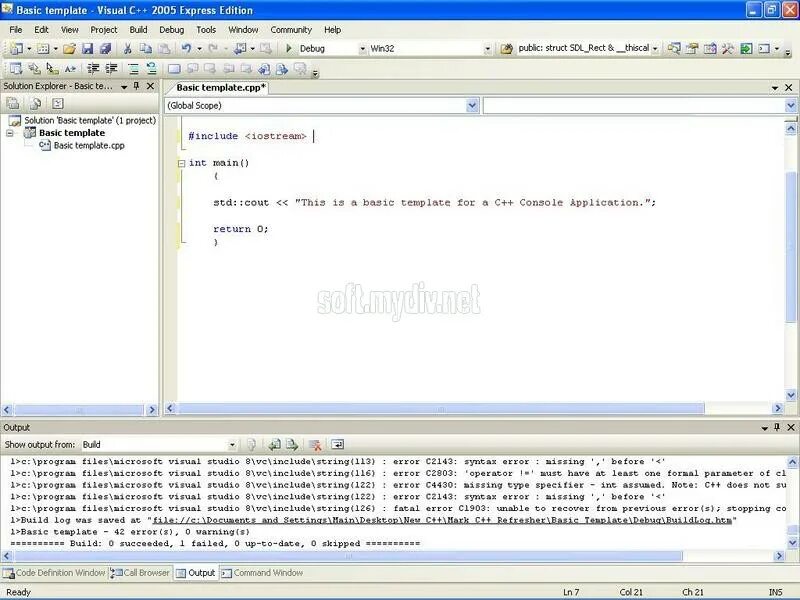Go to next message in Output
Screen dimensions: 800x600
[292, 445]
